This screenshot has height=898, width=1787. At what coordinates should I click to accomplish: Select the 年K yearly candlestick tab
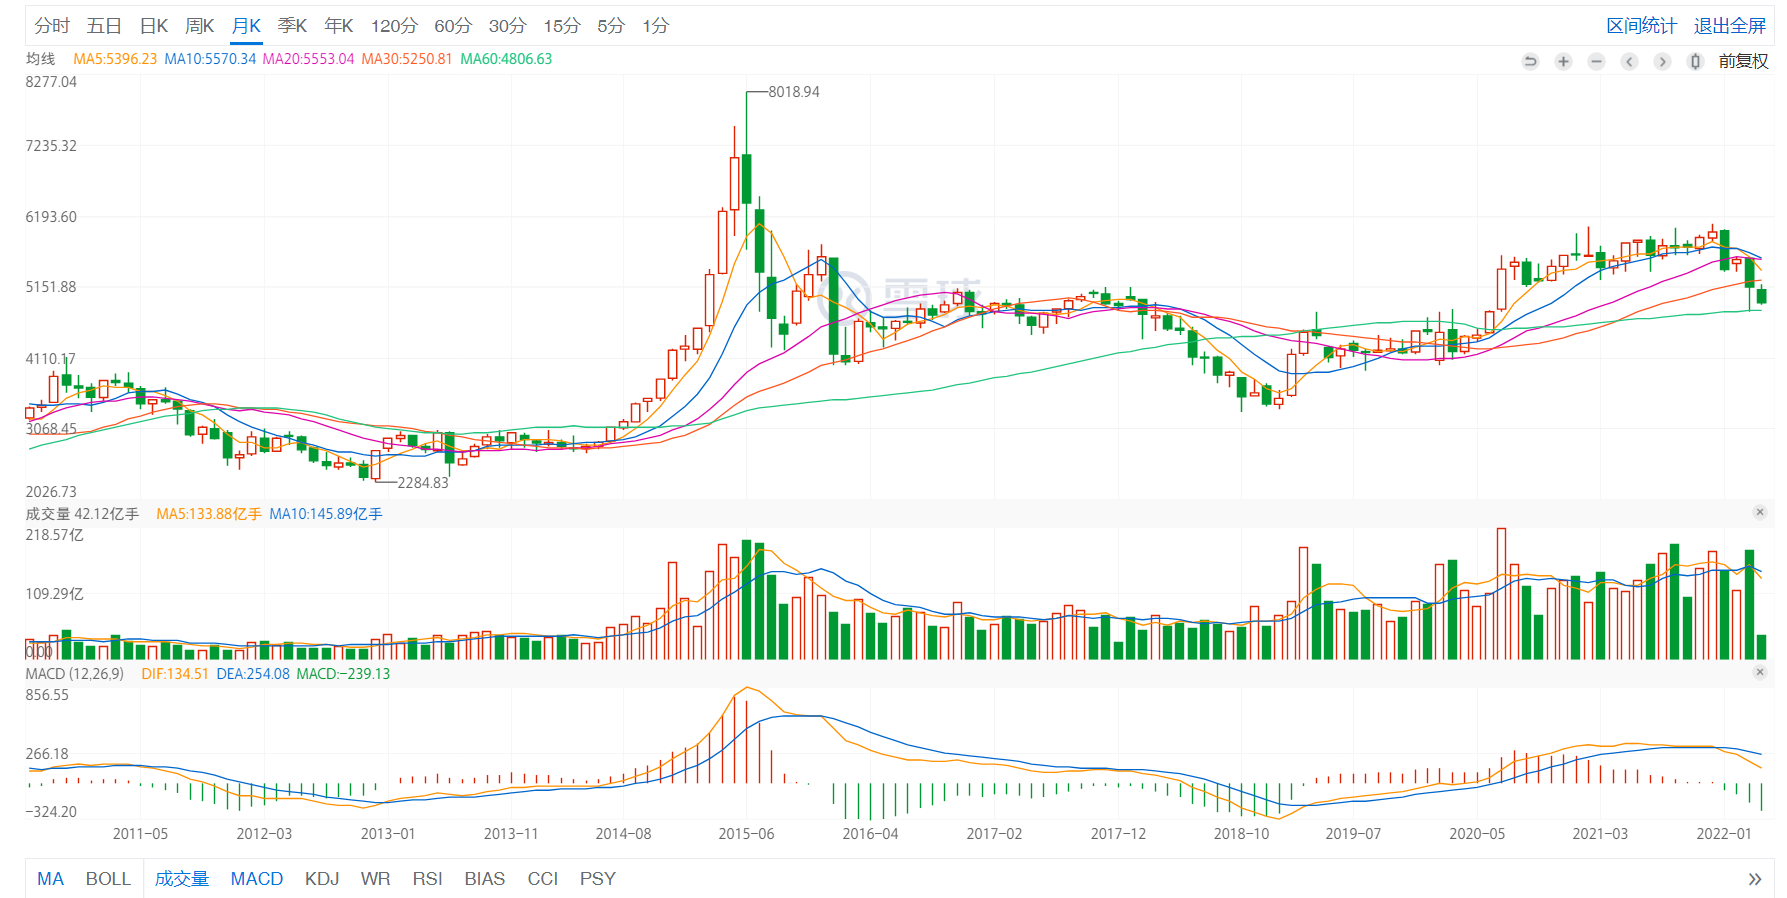[x=339, y=26]
